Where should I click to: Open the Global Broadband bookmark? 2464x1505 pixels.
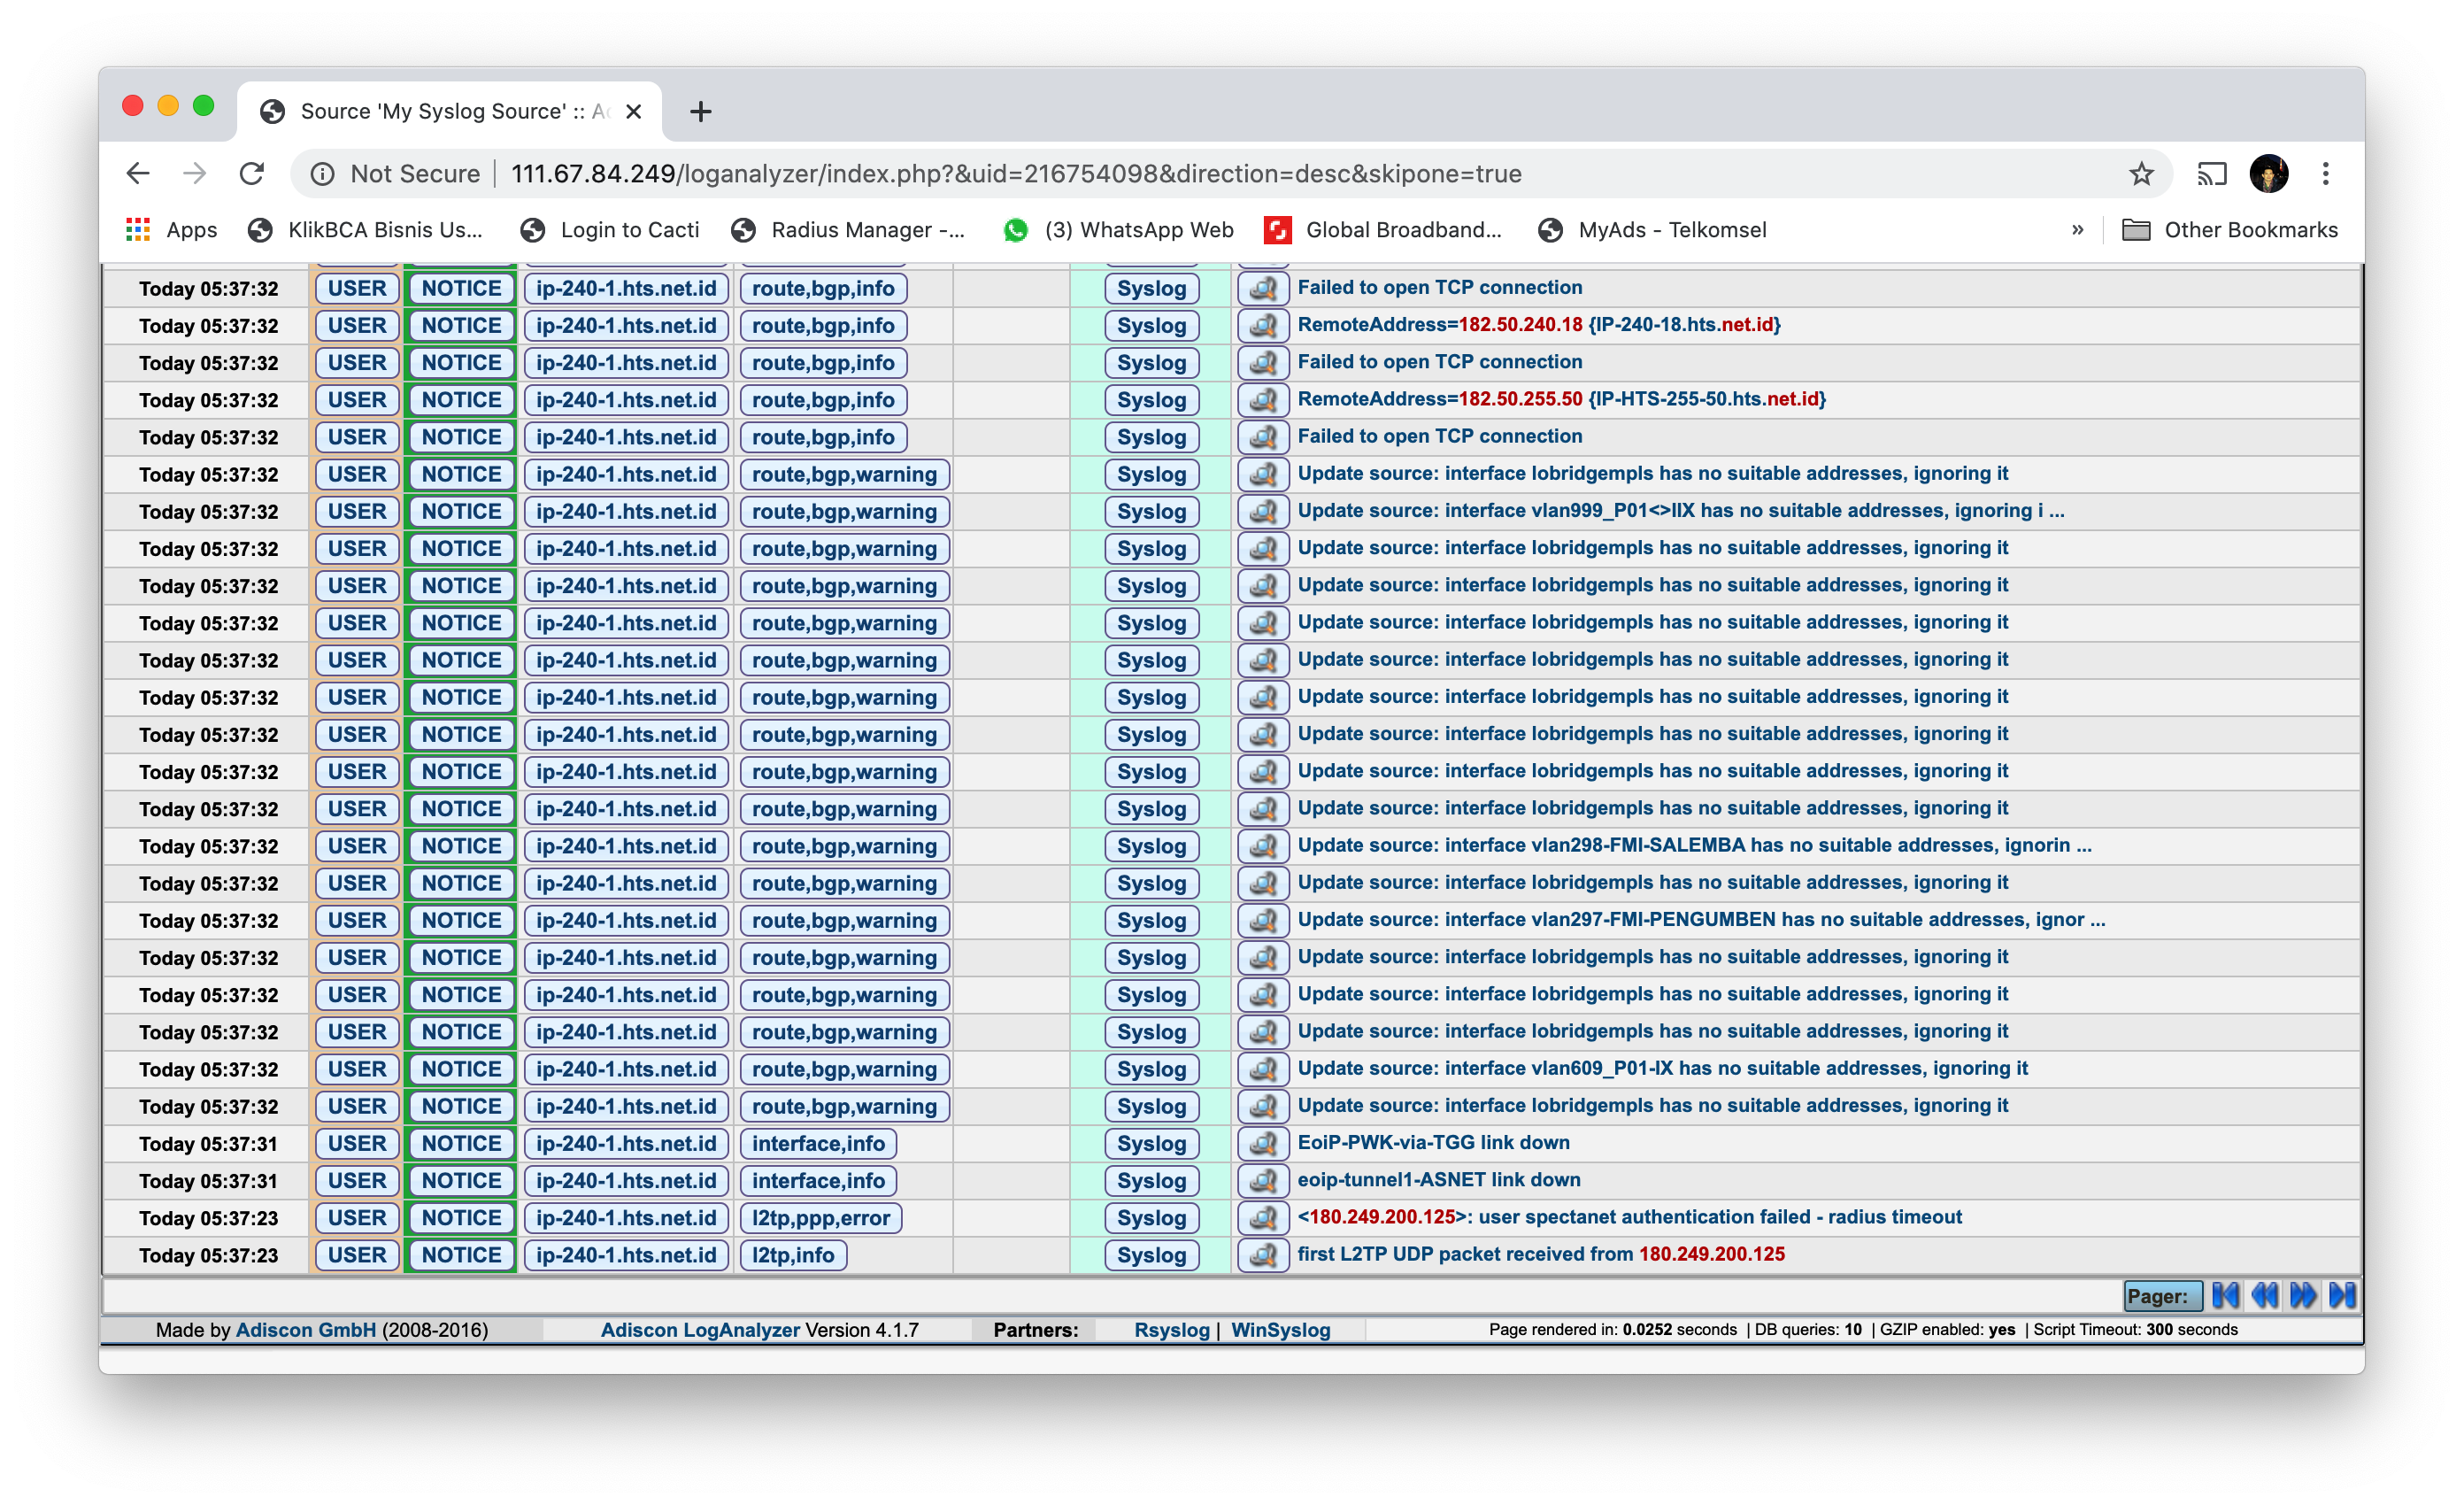pyautogui.click(x=1384, y=230)
